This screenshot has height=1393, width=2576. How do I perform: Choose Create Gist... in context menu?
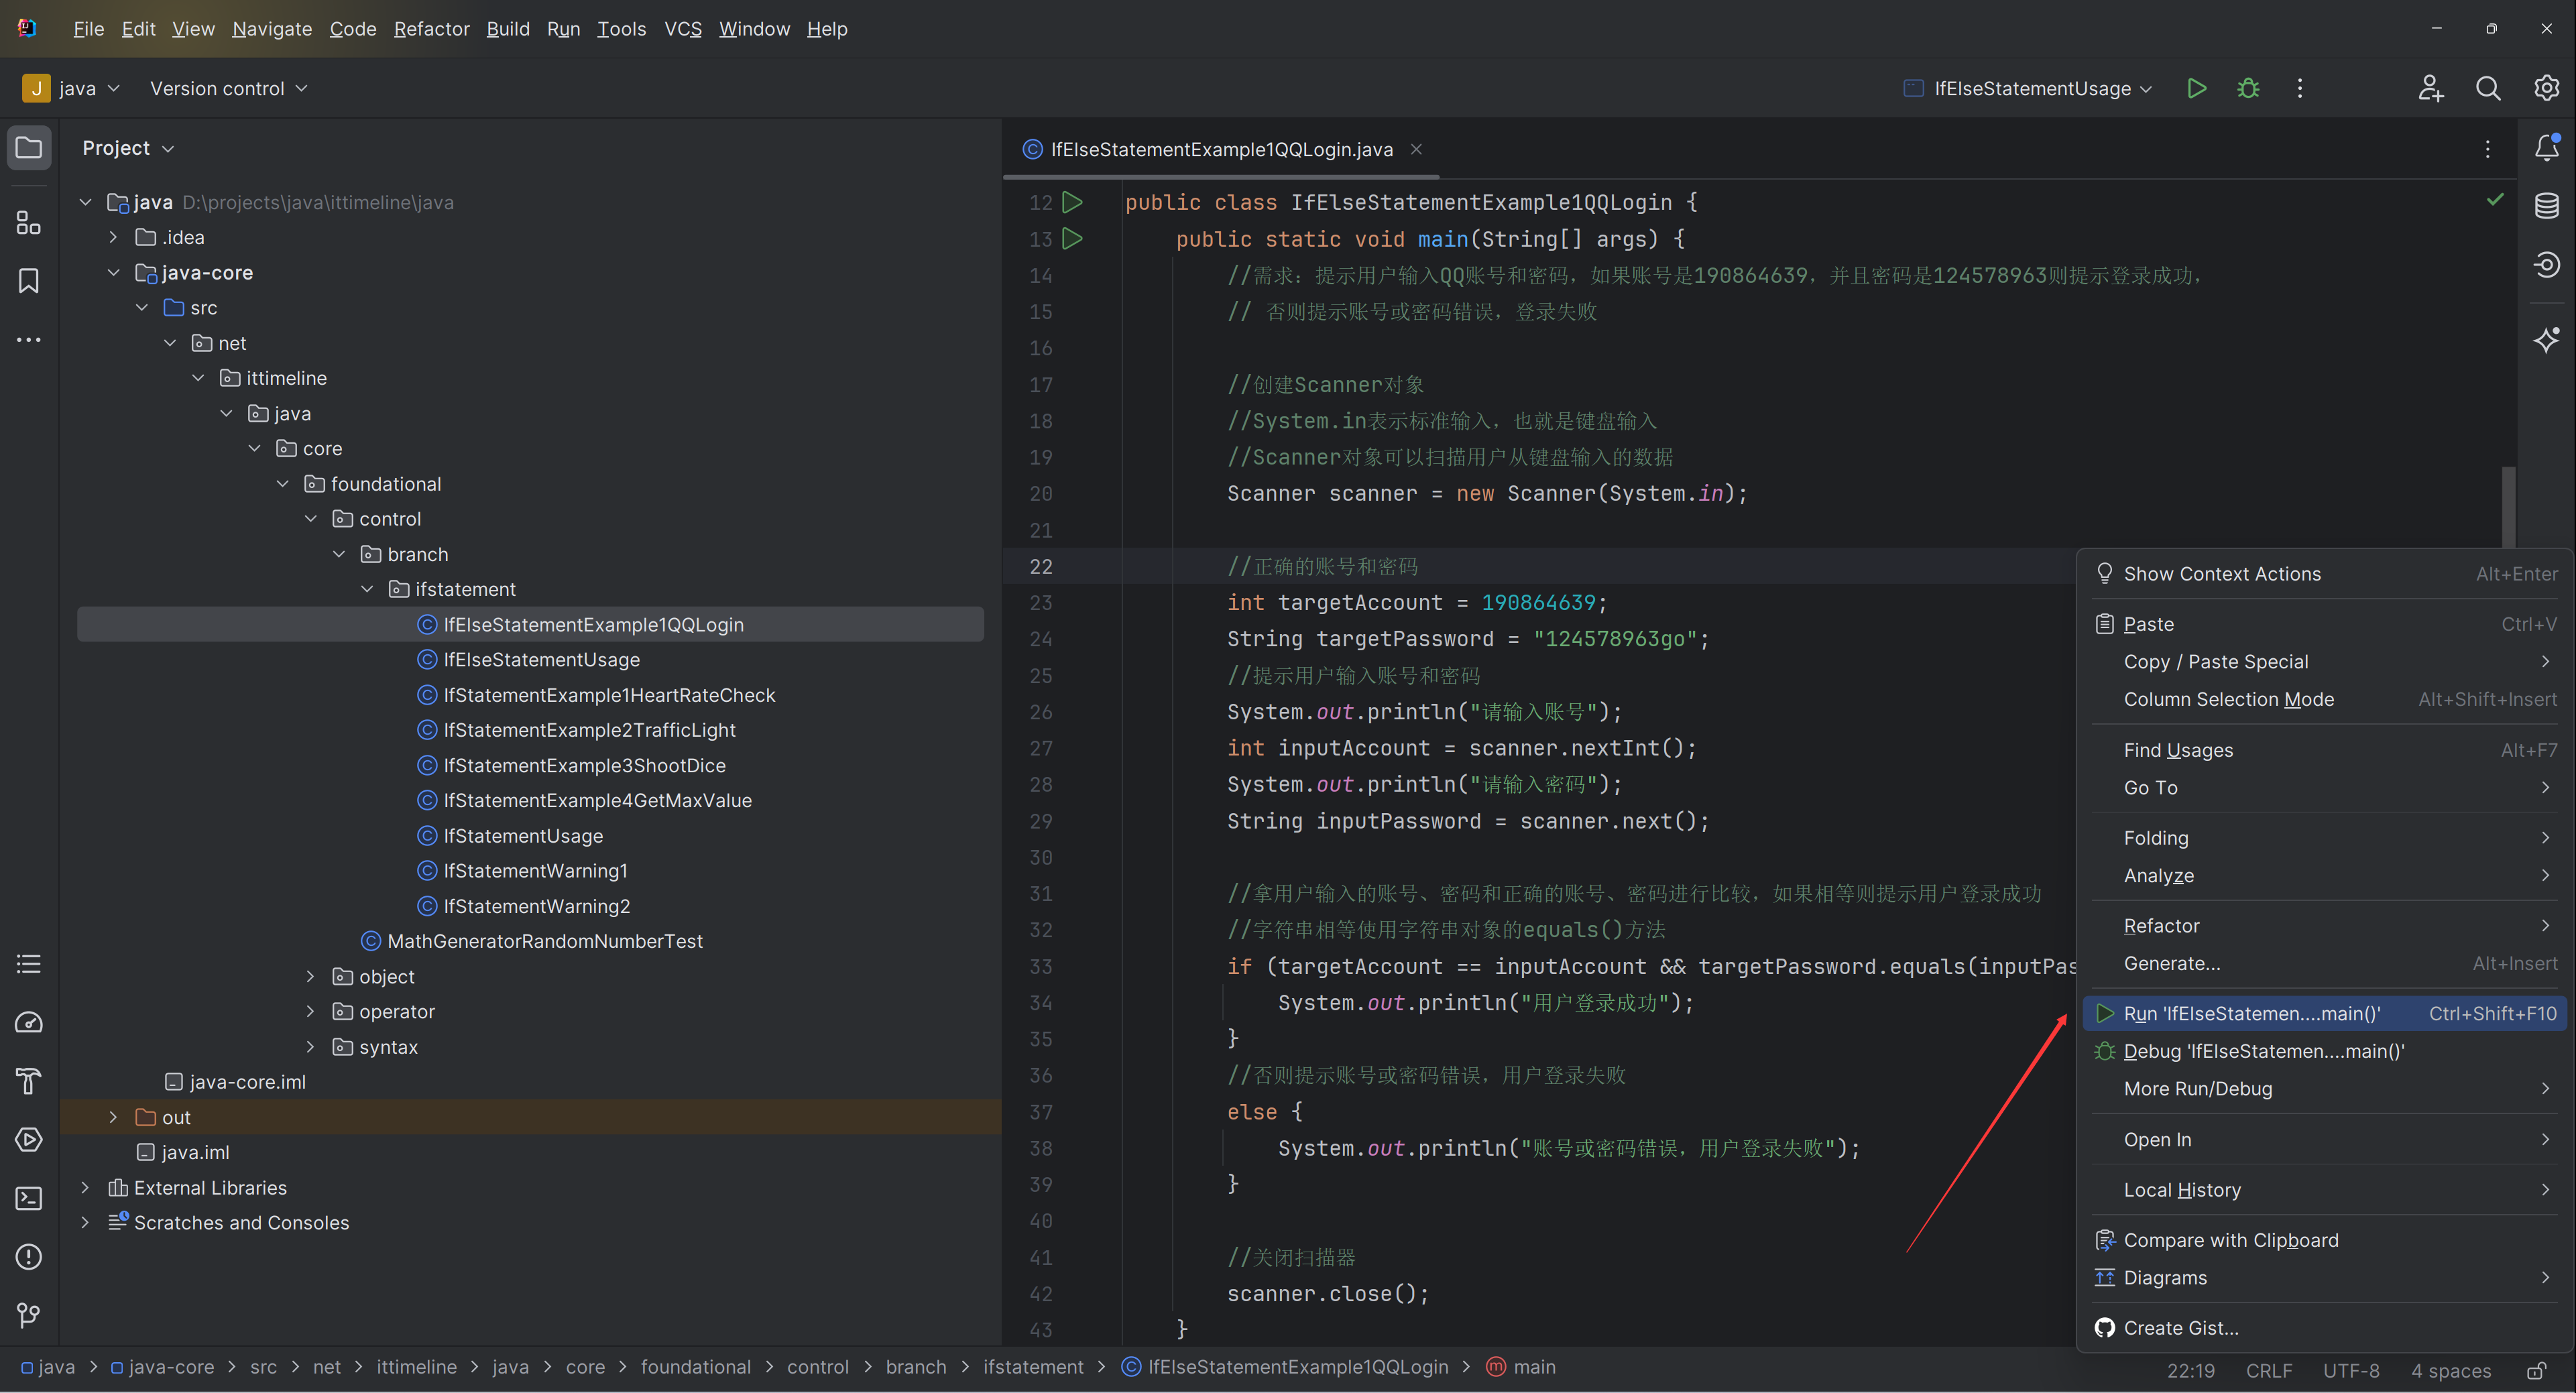click(x=2324, y=1328)
